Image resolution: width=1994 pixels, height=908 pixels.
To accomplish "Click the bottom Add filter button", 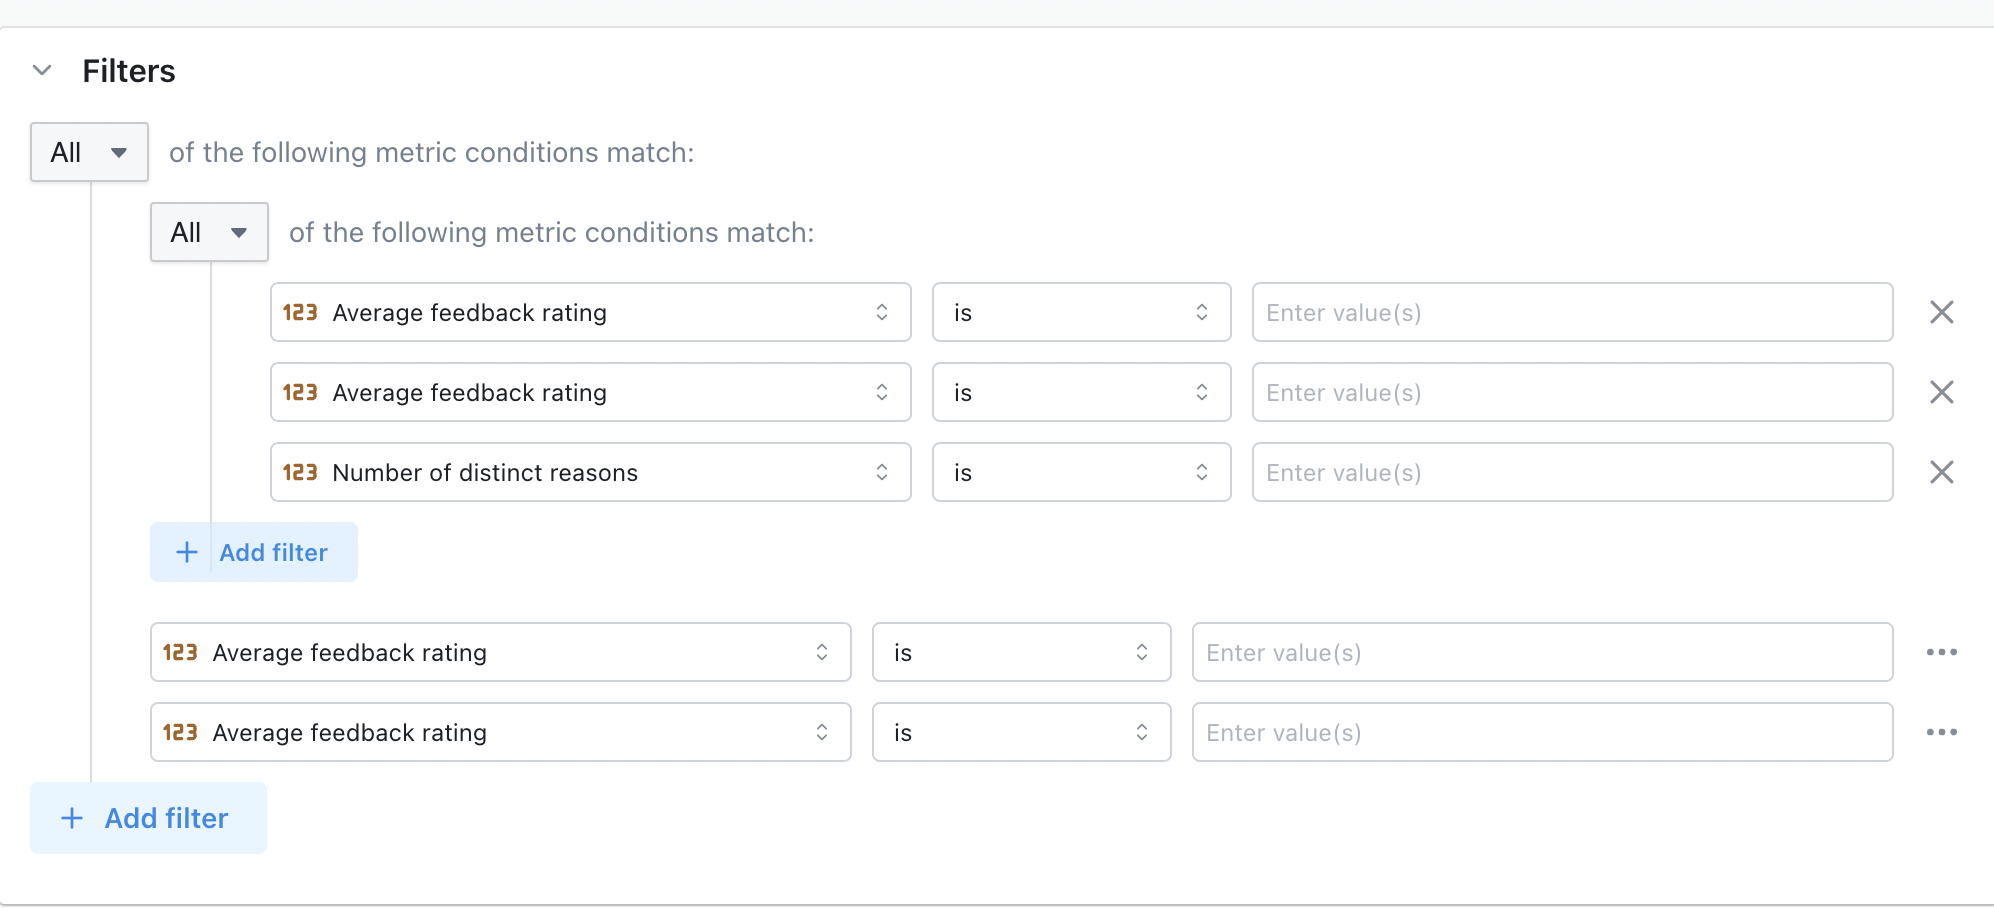I will pyautogui.click(x=148, y=817).
